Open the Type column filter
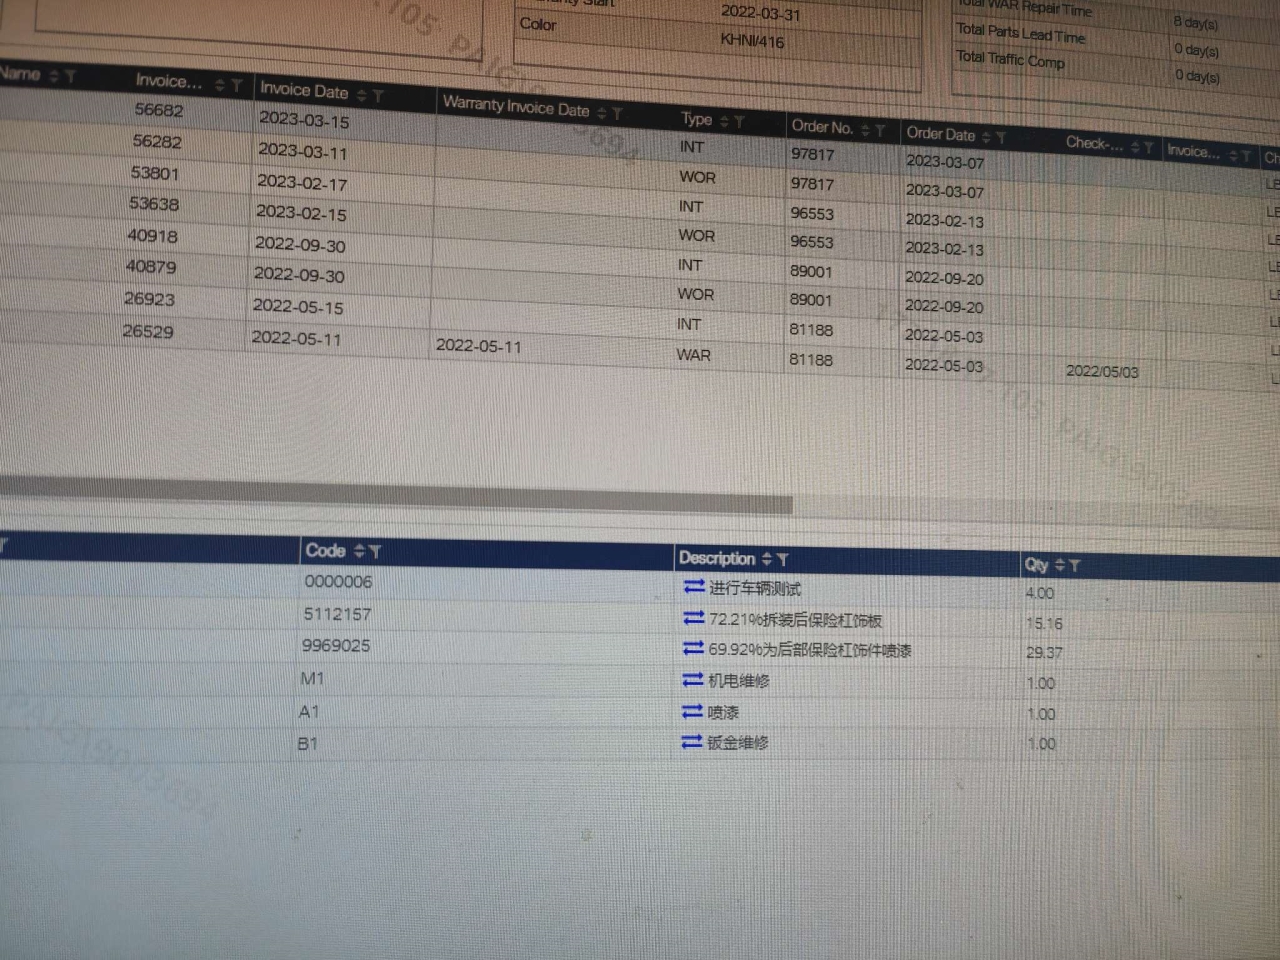 pyautogui.click(x=739, y=122)
